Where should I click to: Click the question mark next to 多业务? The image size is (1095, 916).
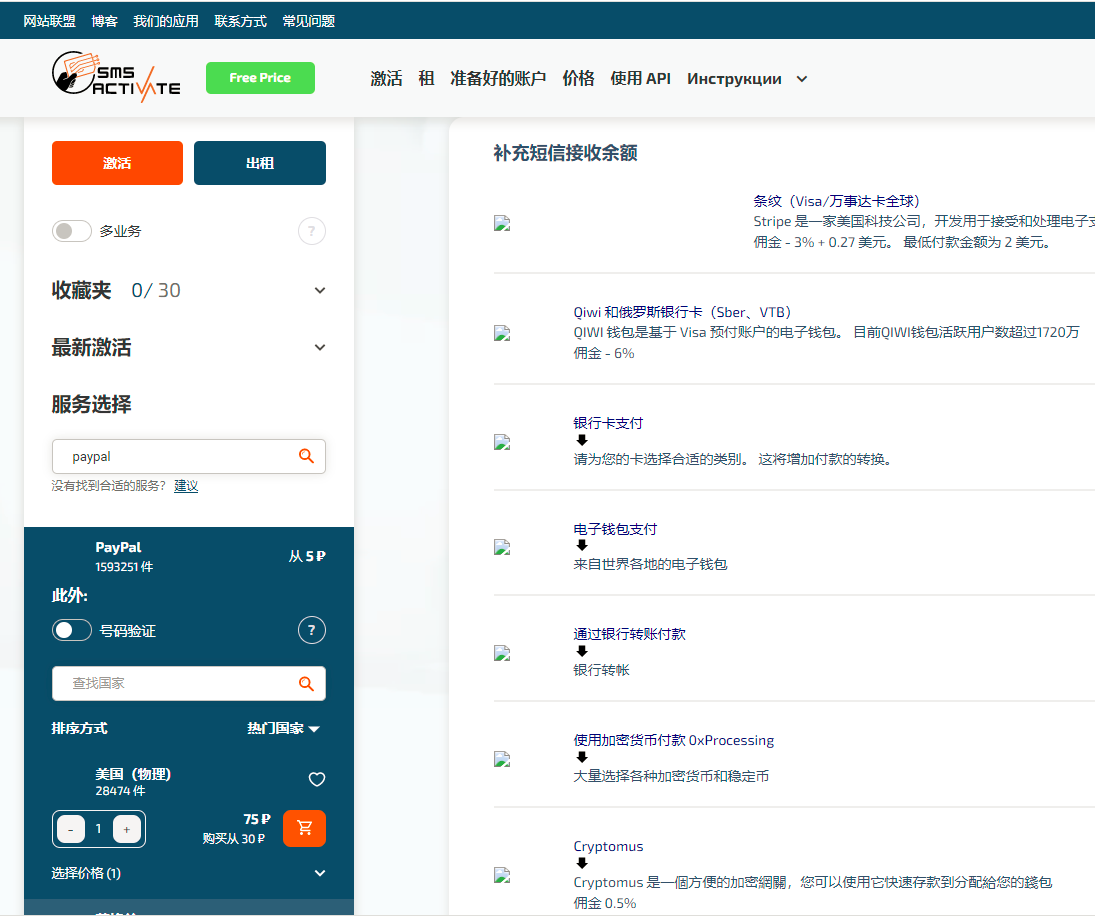pyautogui.click(x=311, y=231)
